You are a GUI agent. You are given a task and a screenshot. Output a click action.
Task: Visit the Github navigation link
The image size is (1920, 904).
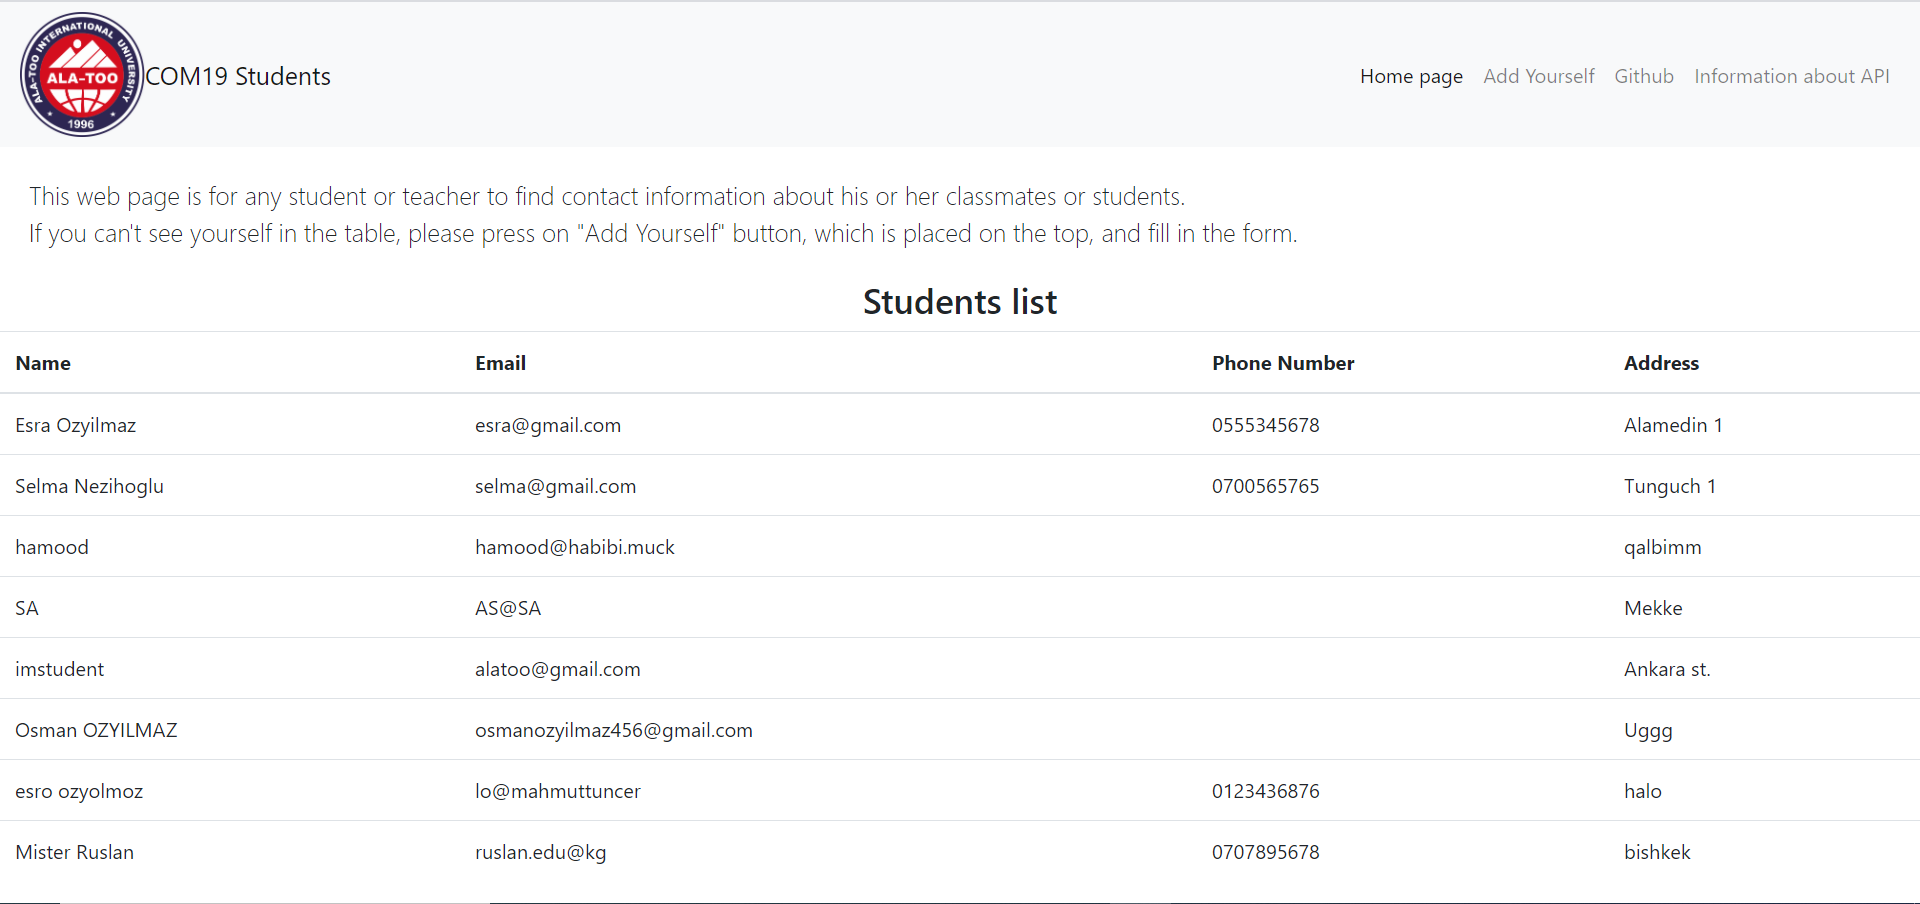(x=1643, y=77)
